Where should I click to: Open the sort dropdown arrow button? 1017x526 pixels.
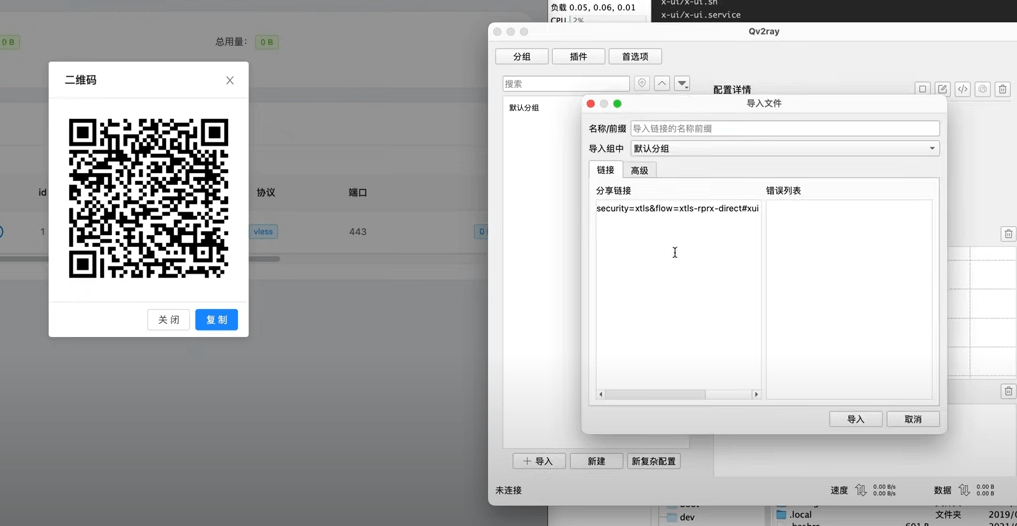[682, 84]
